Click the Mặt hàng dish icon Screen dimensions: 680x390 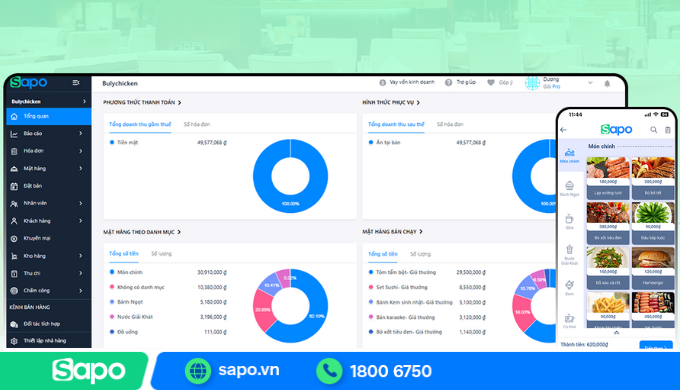(14, 168)
